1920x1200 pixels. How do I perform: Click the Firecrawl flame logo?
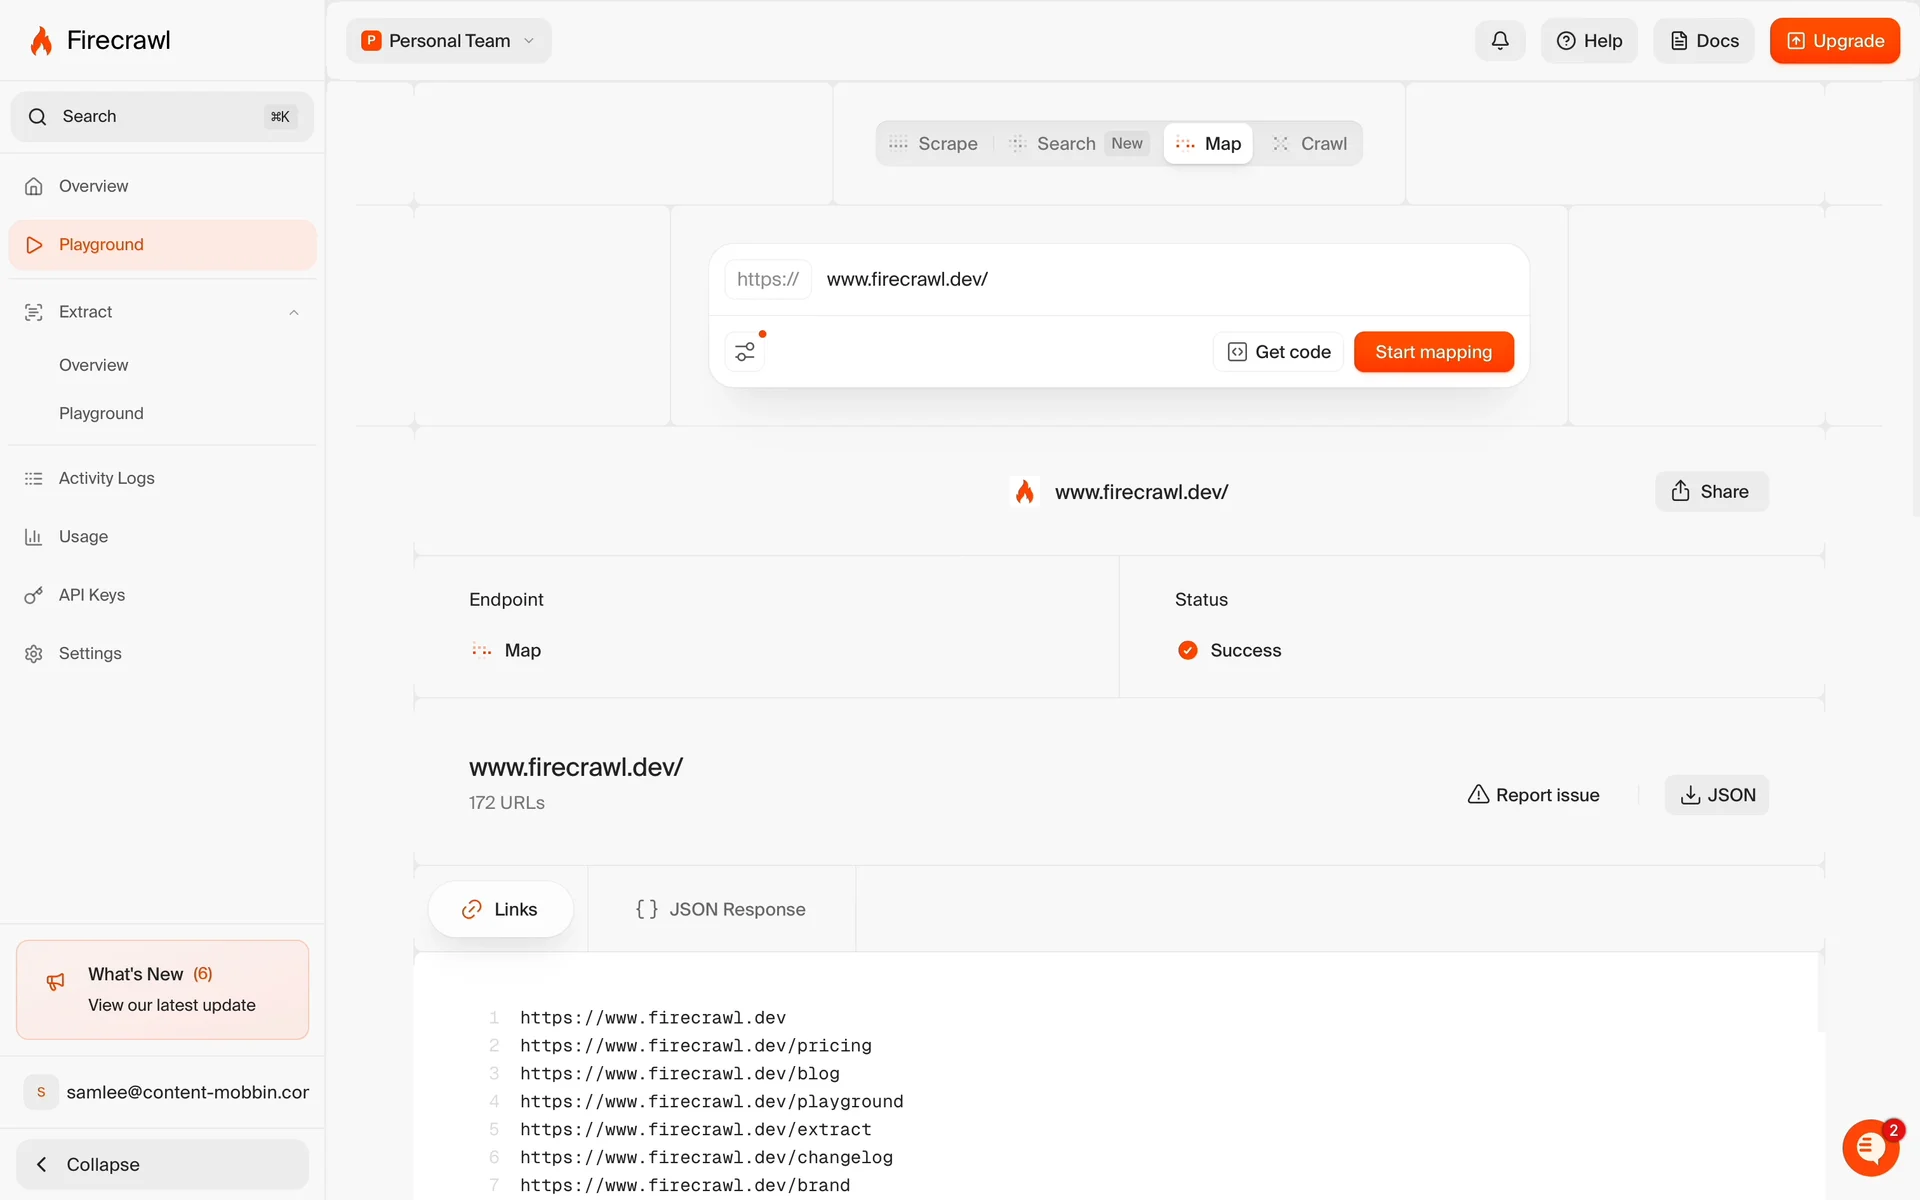pyautogui.click(x=41, y=41)
